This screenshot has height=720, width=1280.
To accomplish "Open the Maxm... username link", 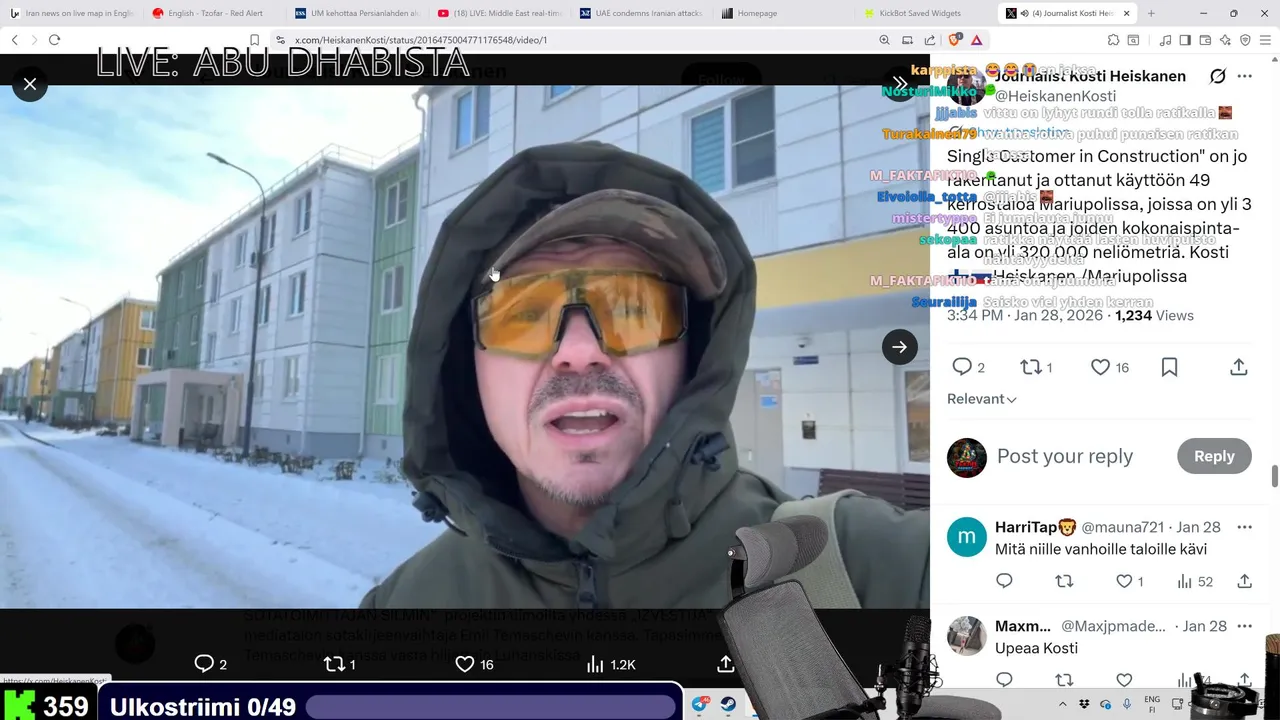I will [1022, 626].
